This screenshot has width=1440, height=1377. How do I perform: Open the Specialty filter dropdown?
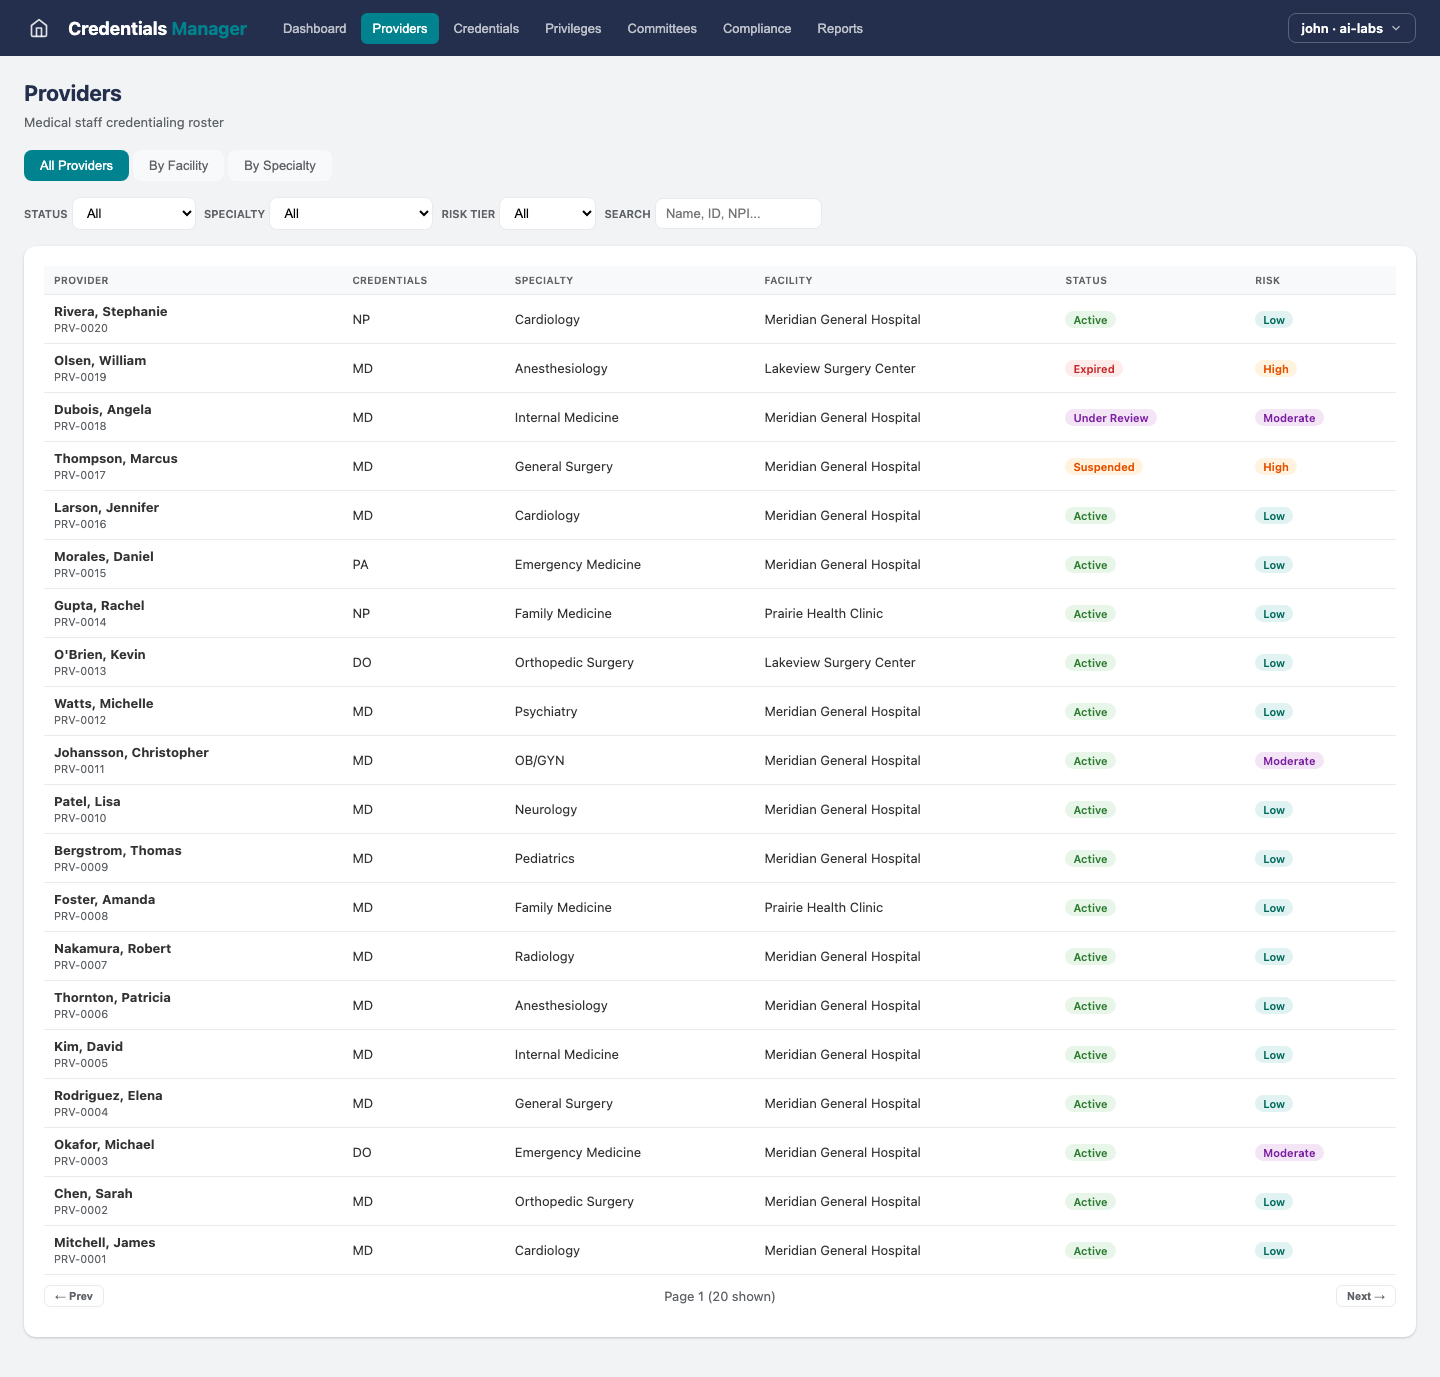tap(351, 213)
